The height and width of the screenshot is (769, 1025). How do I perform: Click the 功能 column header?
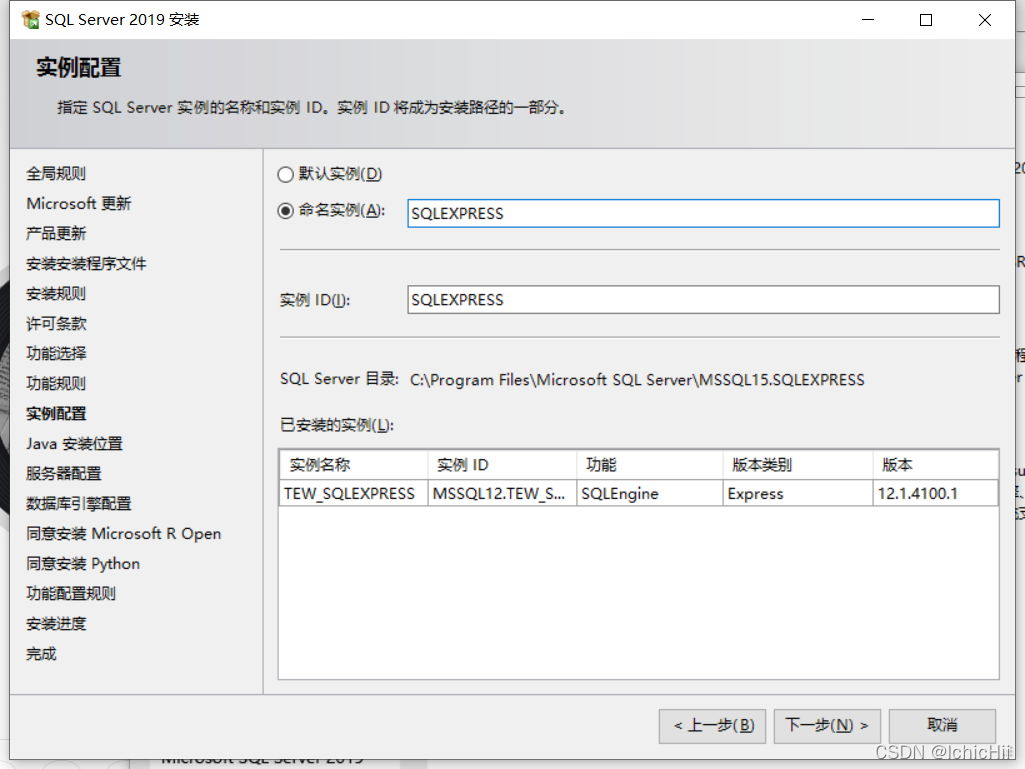tap(650, 465)
